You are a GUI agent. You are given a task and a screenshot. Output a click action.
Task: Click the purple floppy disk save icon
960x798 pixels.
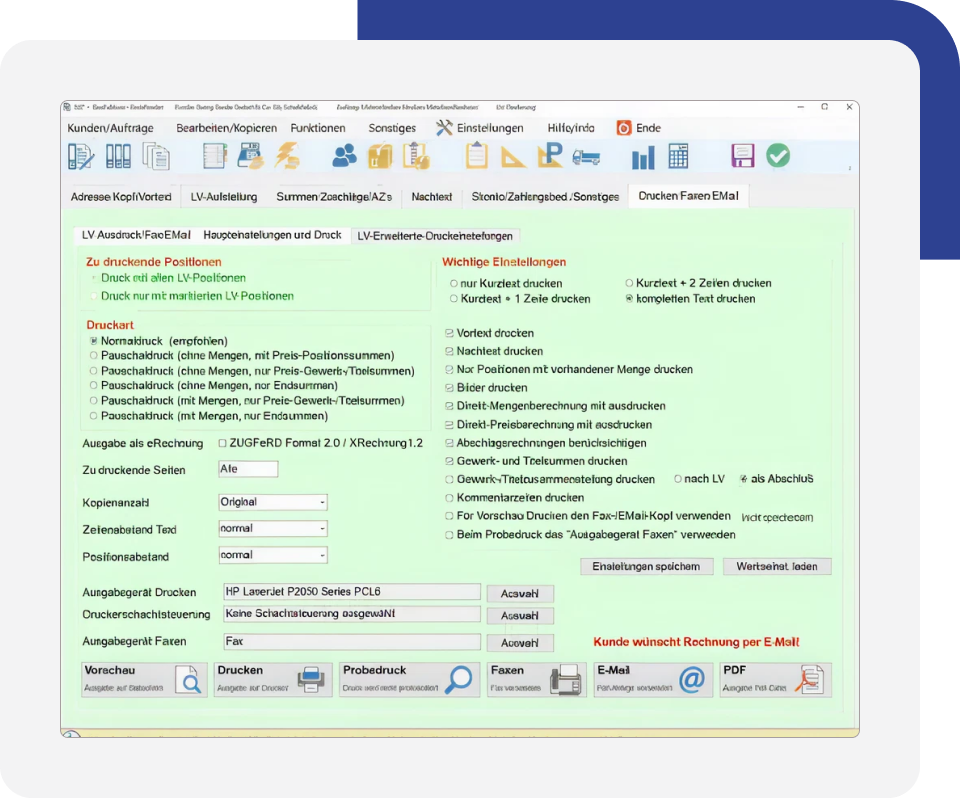coord(742,156)
